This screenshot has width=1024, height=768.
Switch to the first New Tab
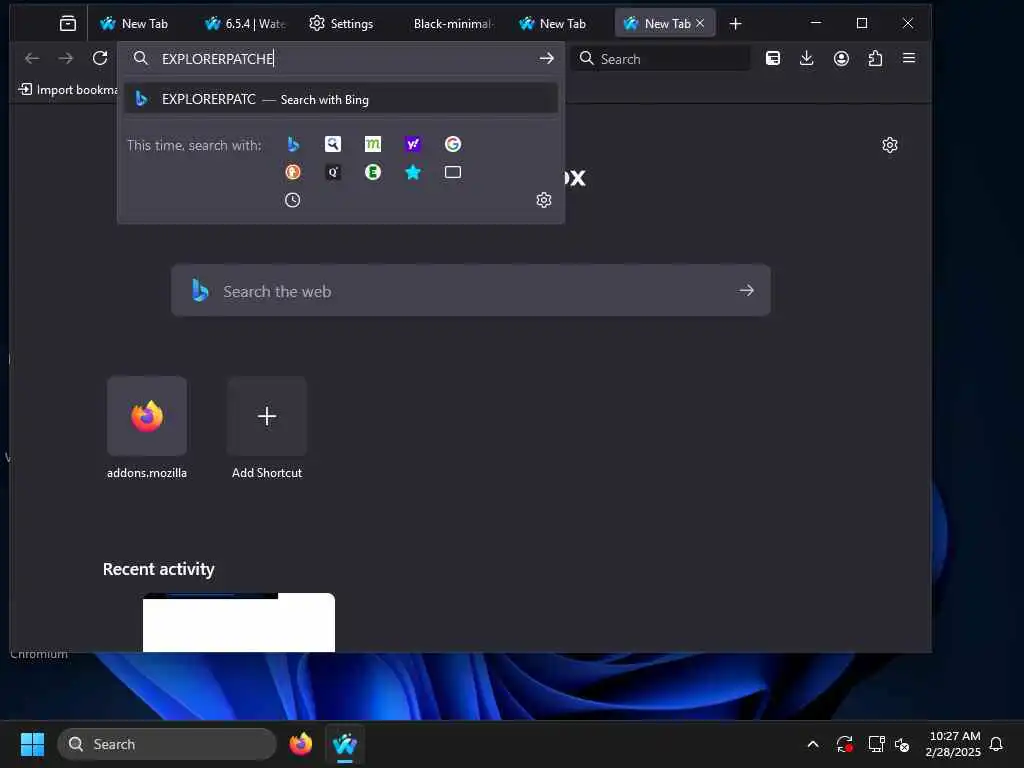[x=135, y=24]
